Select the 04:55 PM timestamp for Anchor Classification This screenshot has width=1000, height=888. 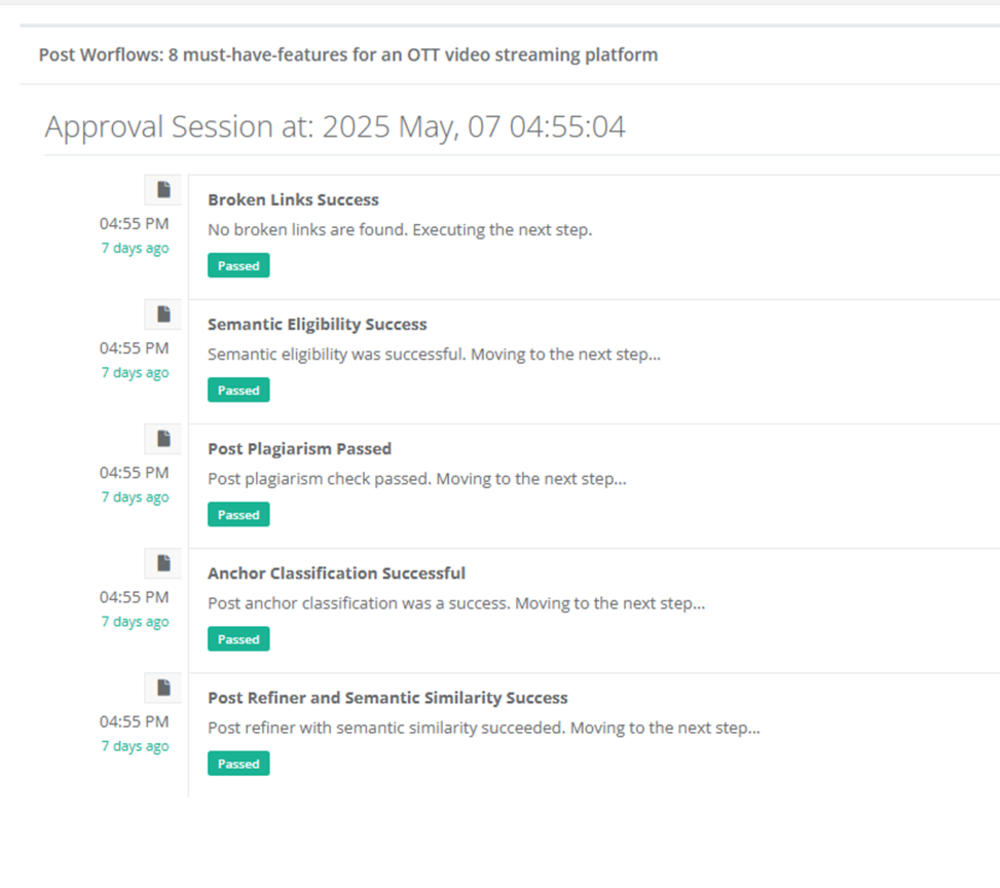point(134,597)
